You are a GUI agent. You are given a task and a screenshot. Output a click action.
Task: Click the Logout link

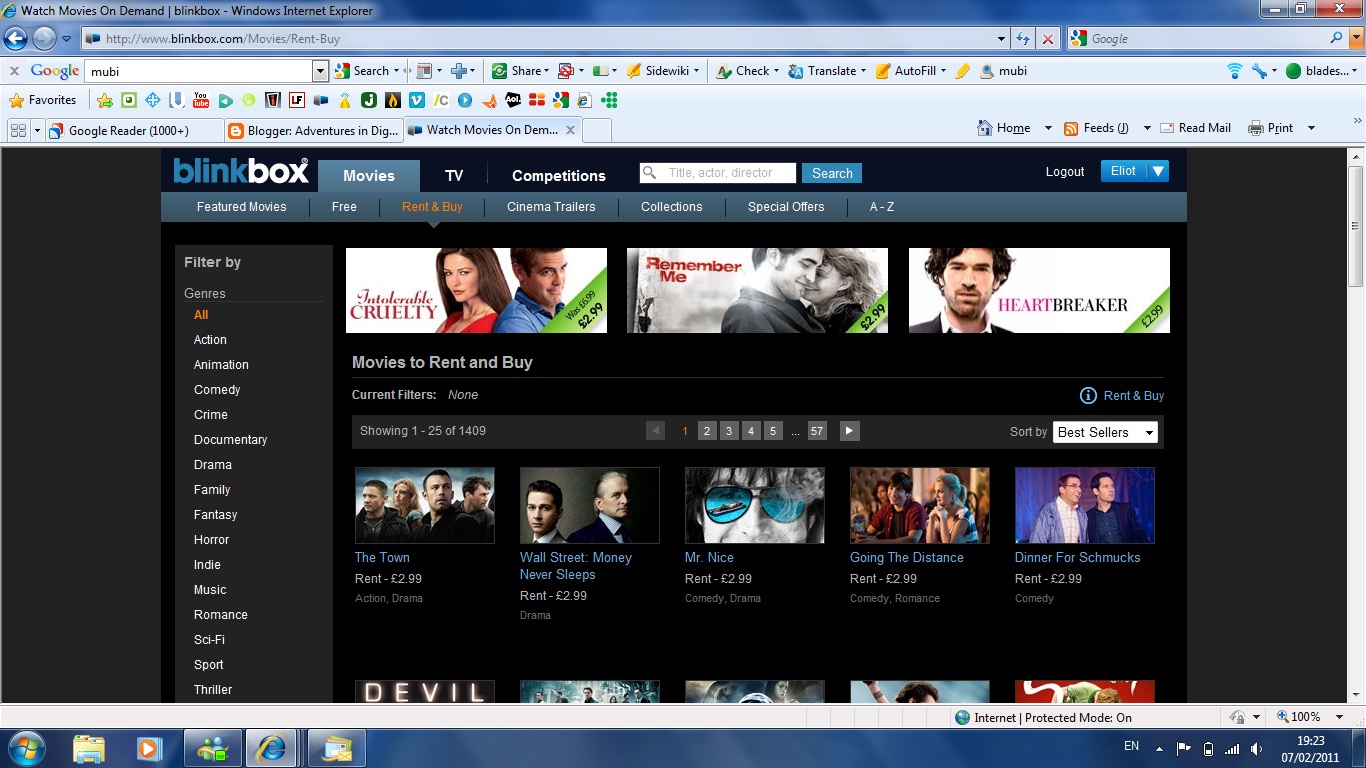click(x=1065, y=172)
